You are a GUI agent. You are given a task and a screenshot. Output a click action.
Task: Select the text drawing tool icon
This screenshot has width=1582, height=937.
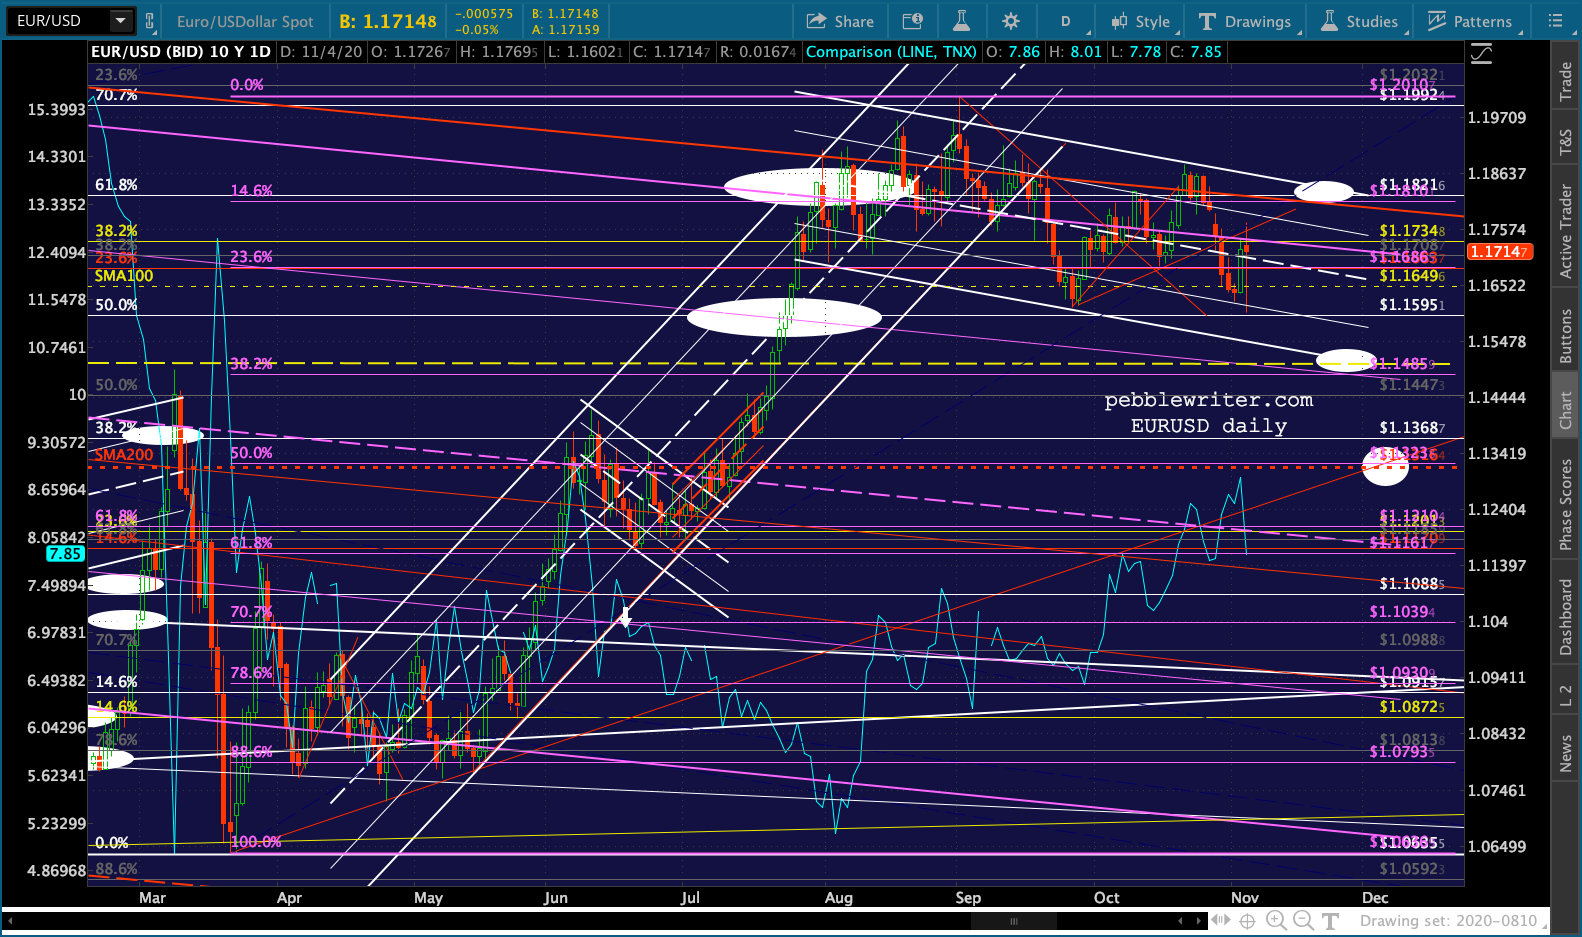coord(1330,921)
